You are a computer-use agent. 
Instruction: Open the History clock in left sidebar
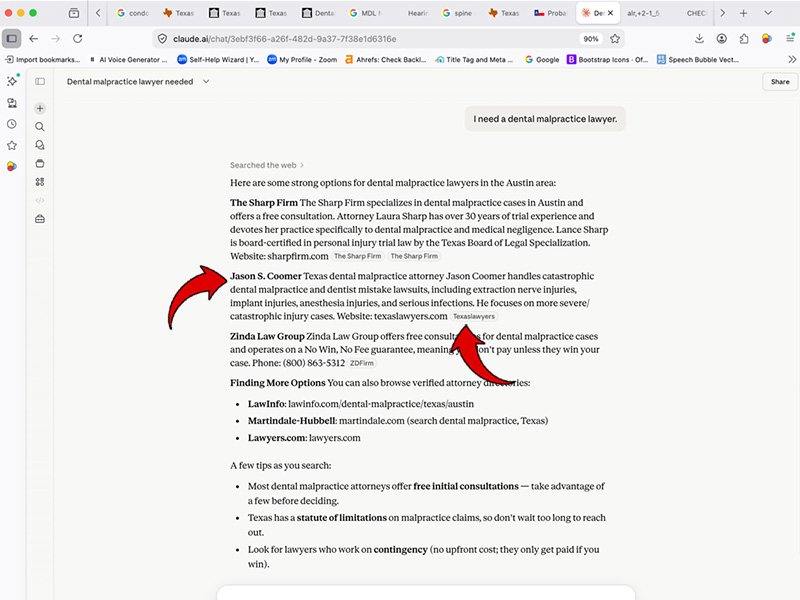[12, 124]
